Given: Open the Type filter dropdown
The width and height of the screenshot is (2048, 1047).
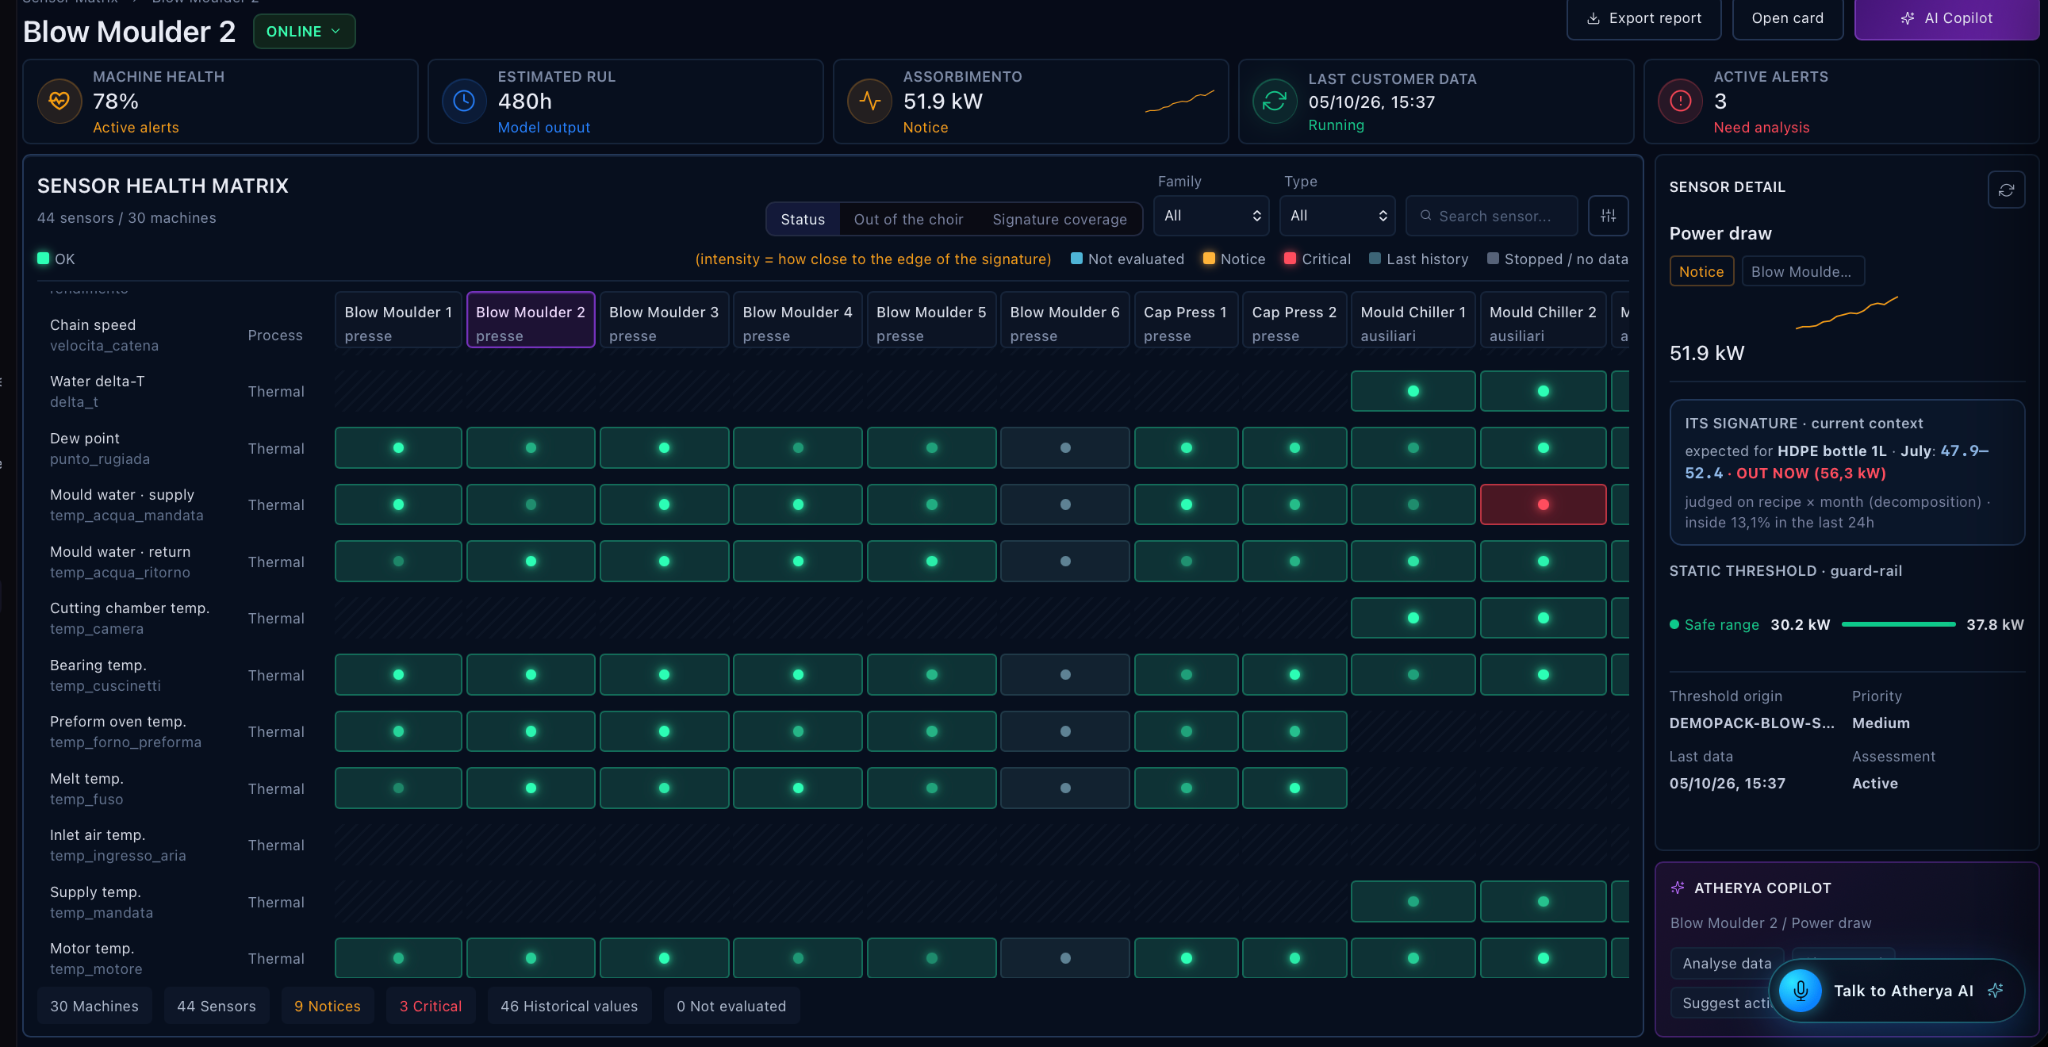Looking at the screenshot, I should 1337,216.
